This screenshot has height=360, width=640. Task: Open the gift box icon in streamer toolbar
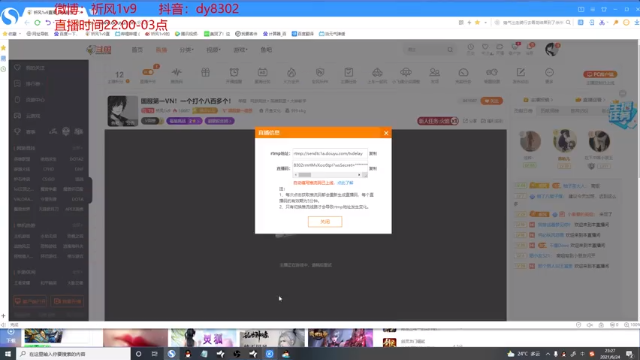click(x=205, y=73)
